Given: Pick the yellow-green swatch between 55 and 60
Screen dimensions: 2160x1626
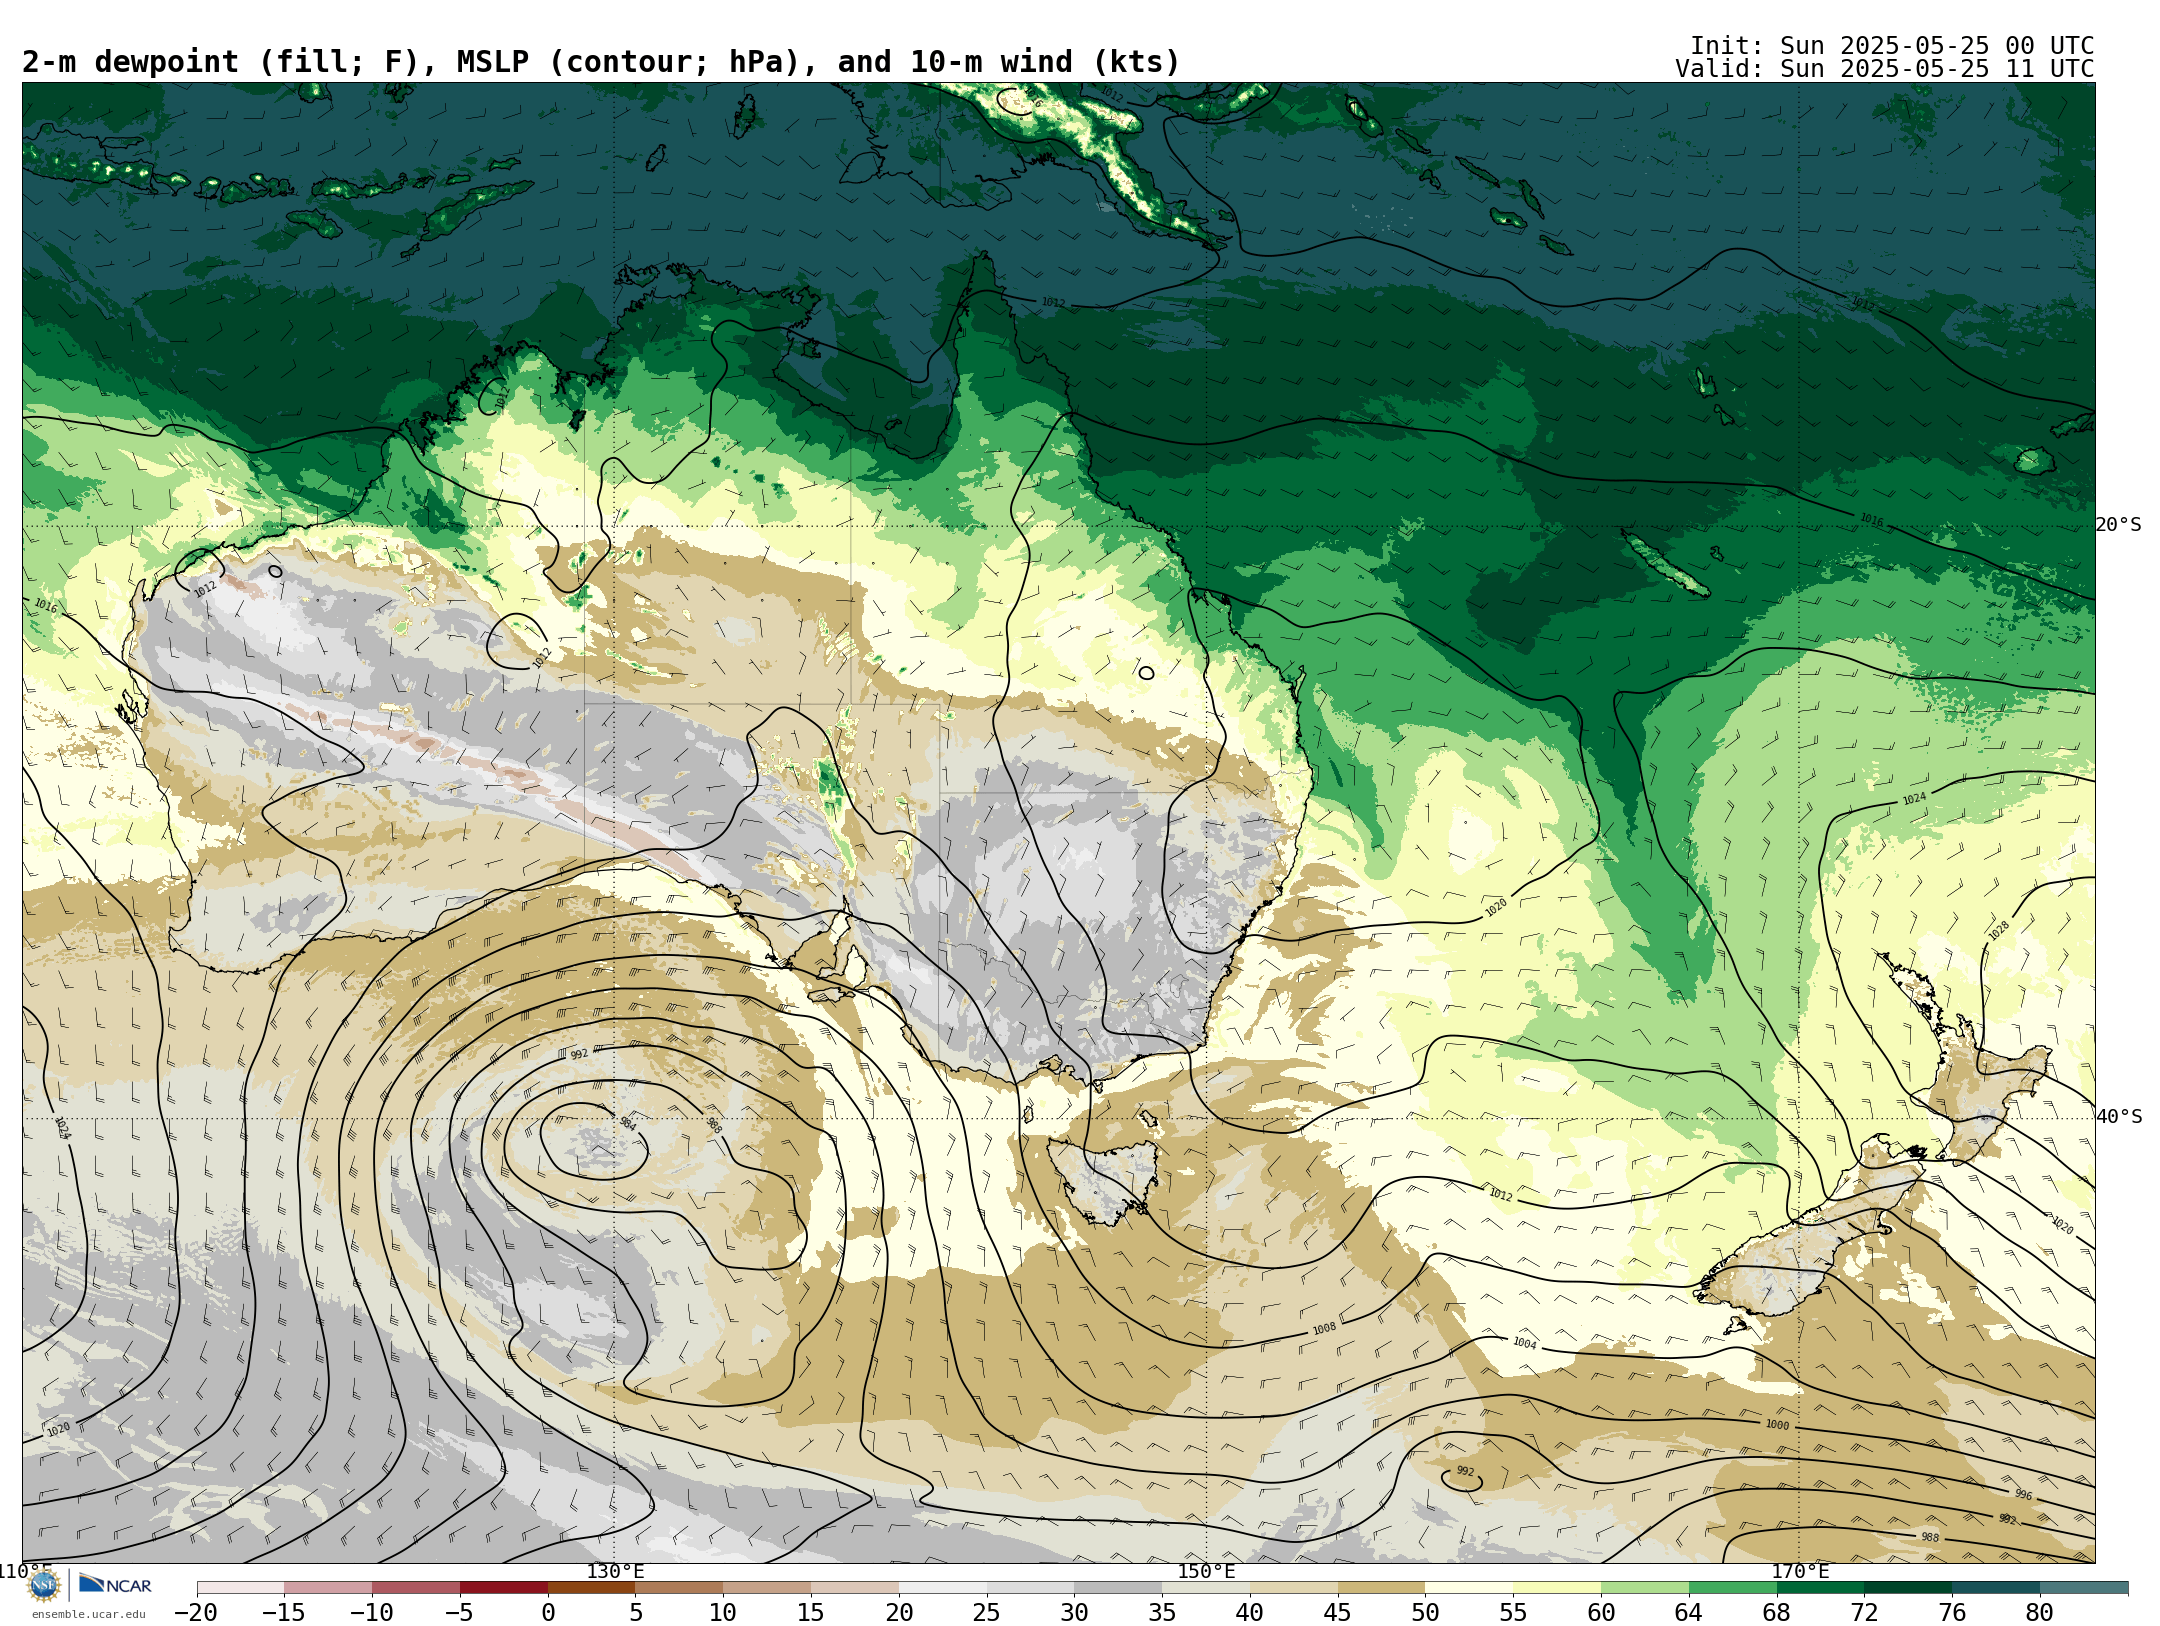Looking at the screenshot, I should tap(1557, 1588).
